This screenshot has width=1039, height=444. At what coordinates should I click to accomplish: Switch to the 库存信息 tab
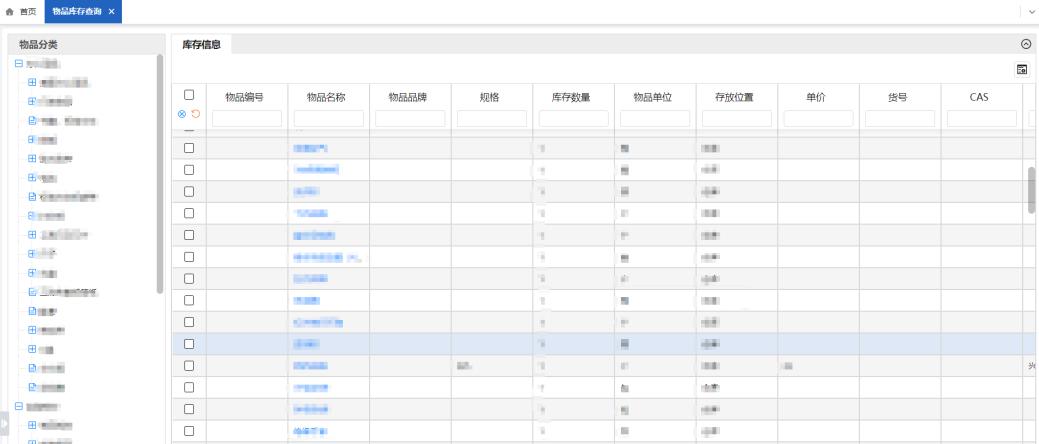point(201,44)
